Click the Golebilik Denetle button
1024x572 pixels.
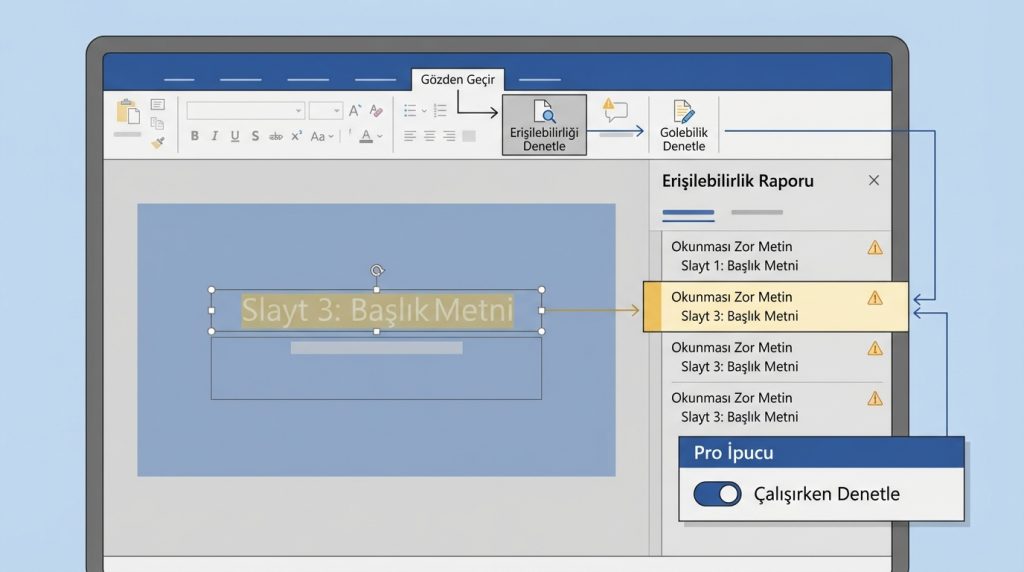[684, 125]
